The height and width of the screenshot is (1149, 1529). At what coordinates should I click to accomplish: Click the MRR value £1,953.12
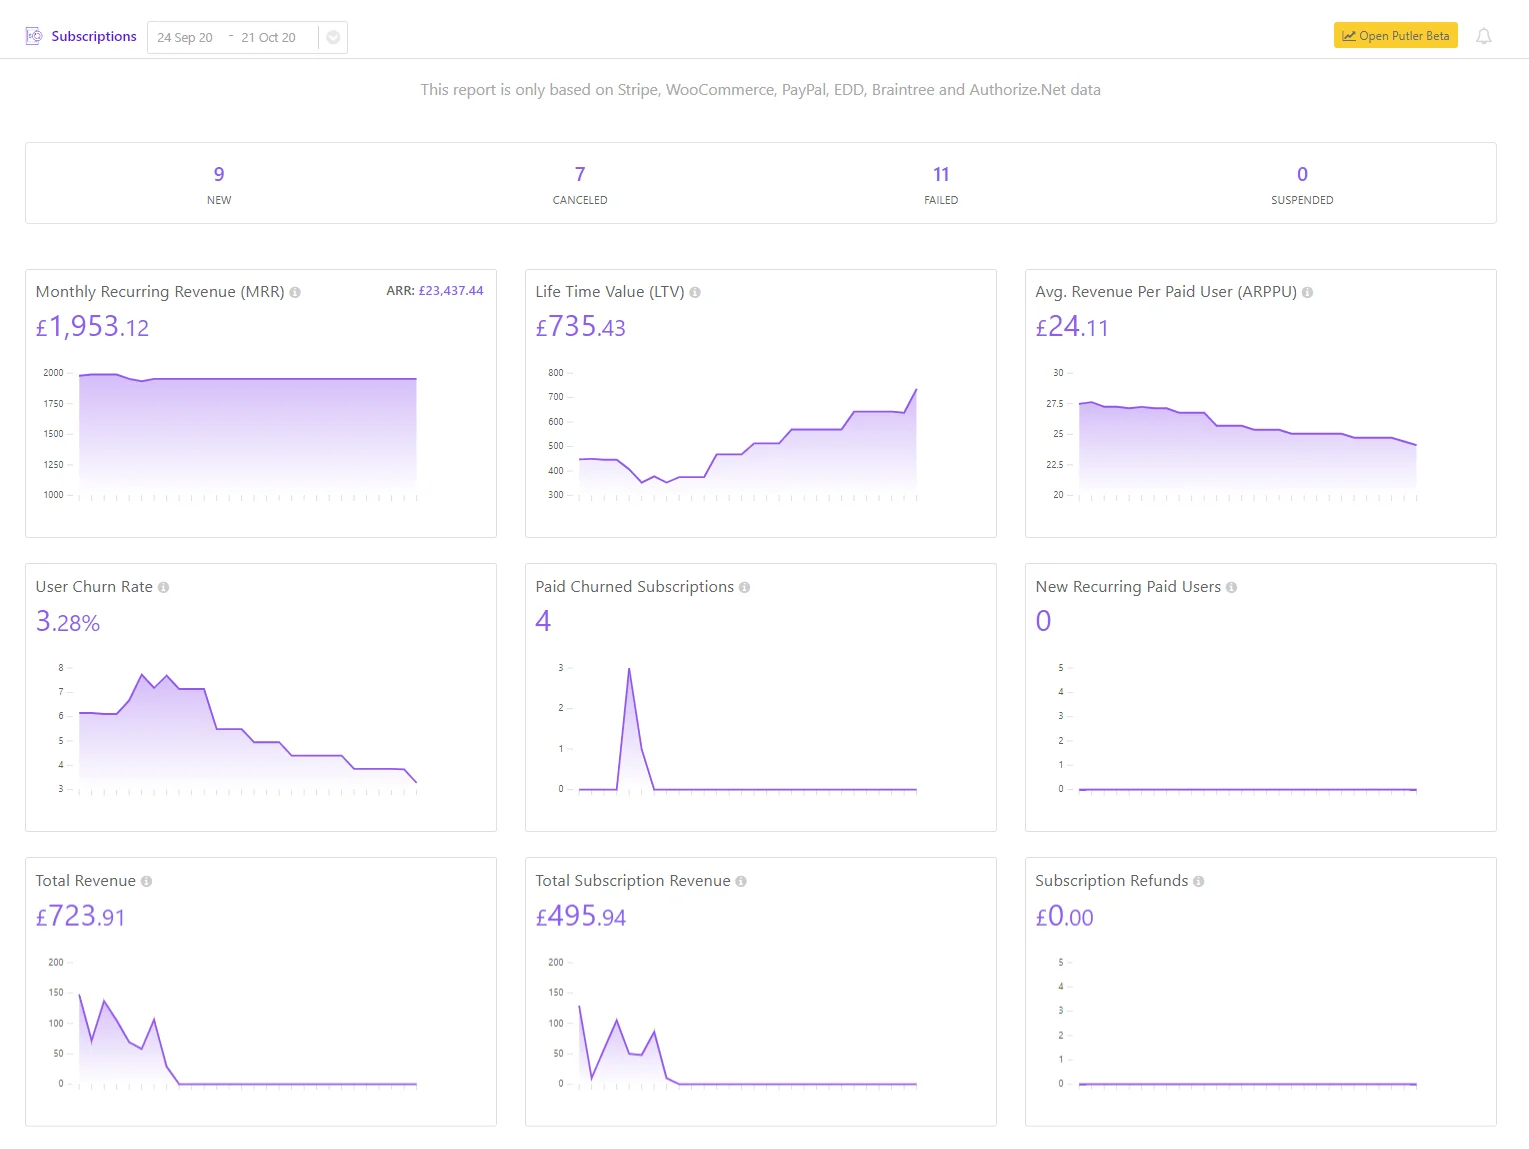(x=92, y=327)
